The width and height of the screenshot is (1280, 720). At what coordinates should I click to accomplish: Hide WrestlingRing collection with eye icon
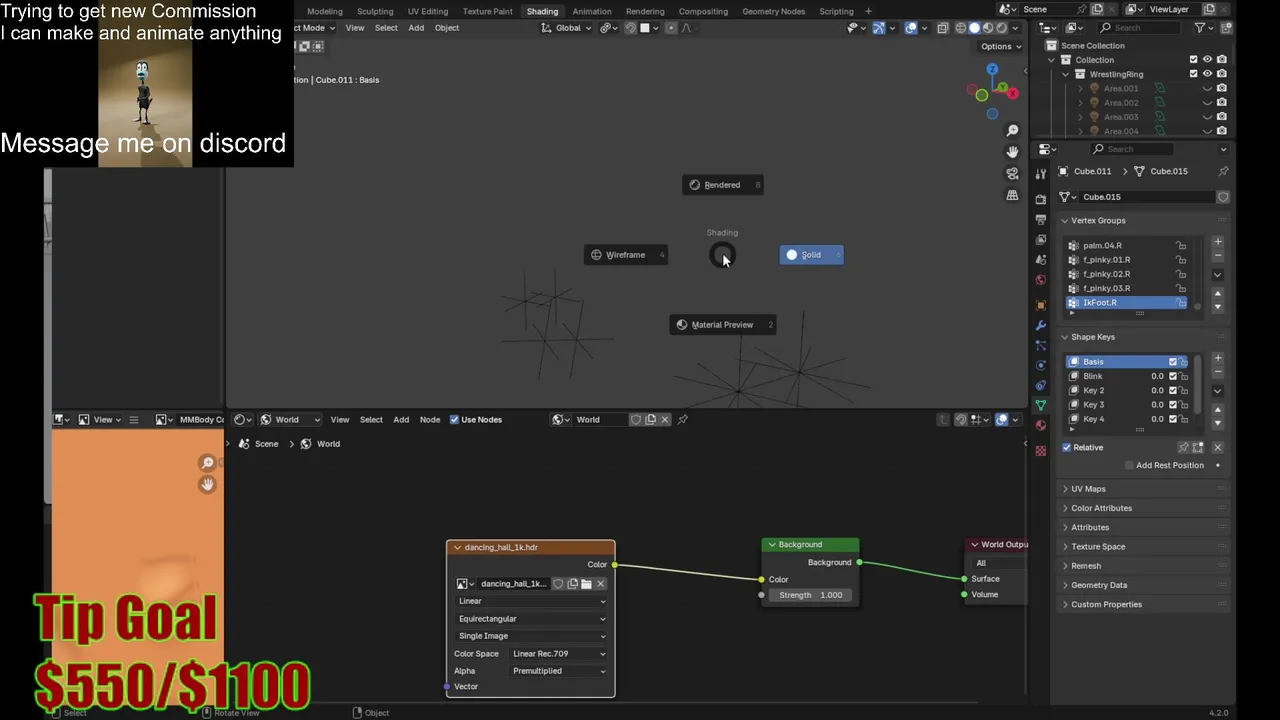pyautogui.click(x=1207, y=74)
